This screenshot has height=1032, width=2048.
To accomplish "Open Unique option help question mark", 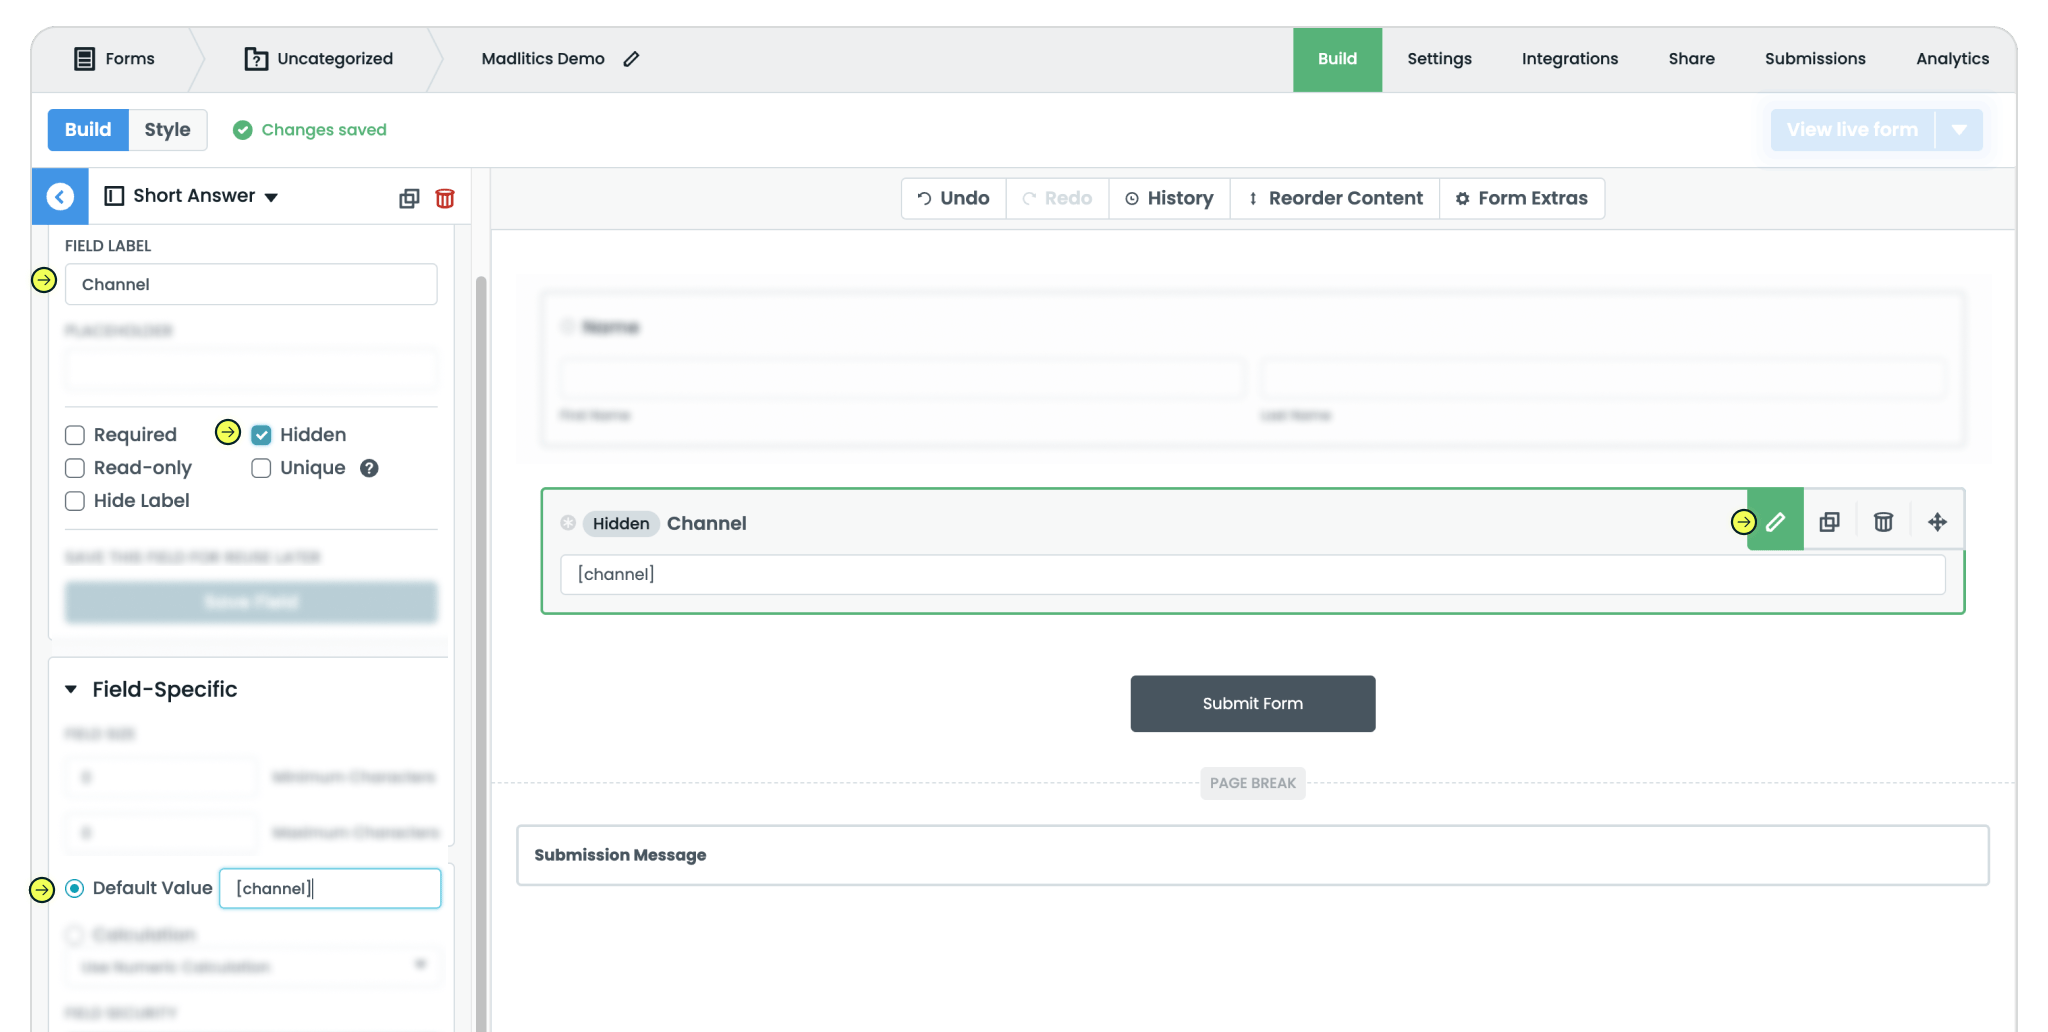I will pyautogui.click(x=369, y=468).
